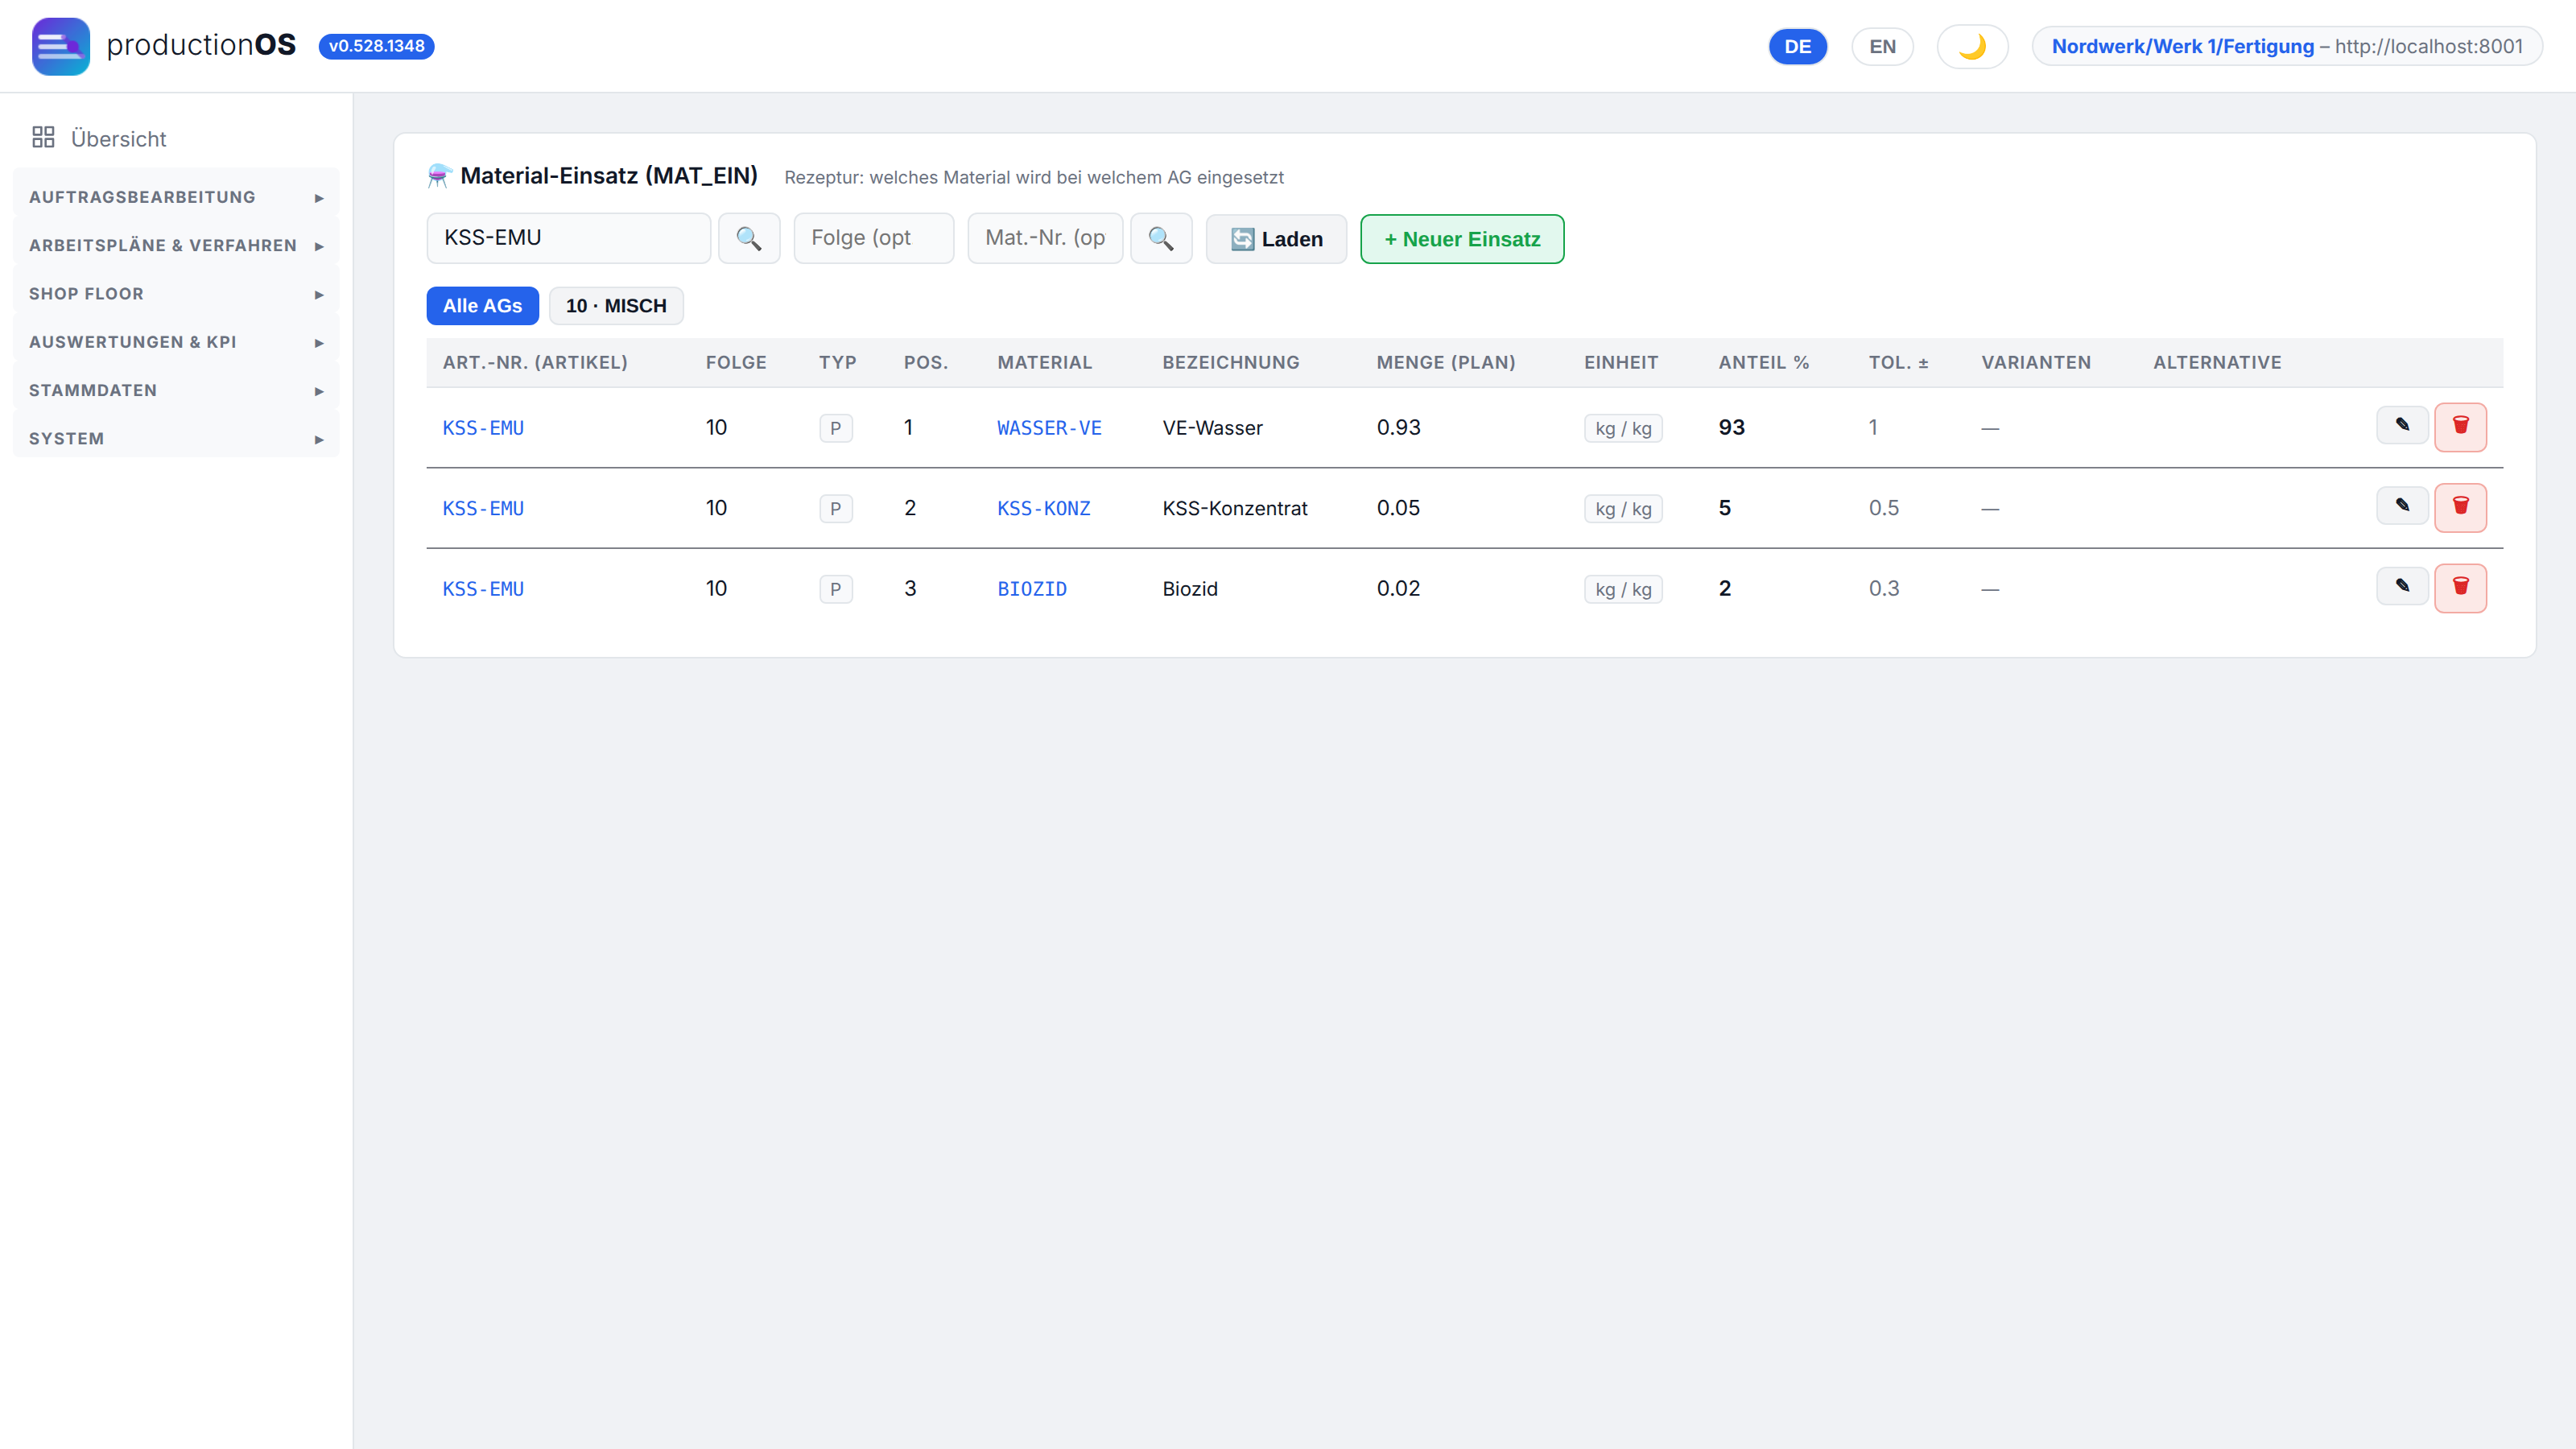
Task: Edit the WASSER-VE row with pencil icon
Action: (2402, 425)
